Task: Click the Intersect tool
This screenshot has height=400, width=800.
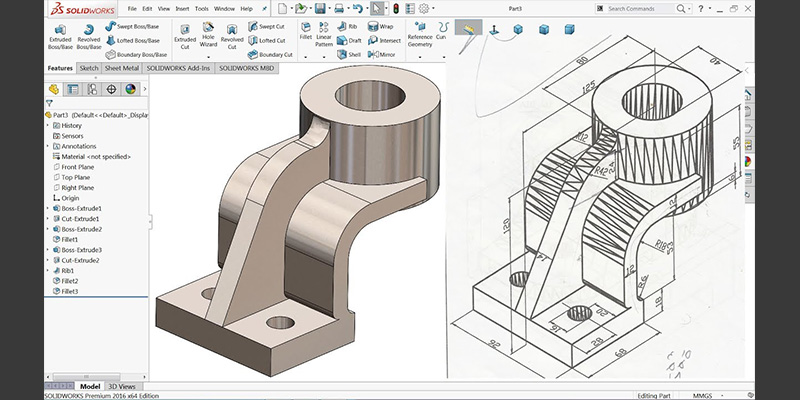Action: tap(385, 40)
